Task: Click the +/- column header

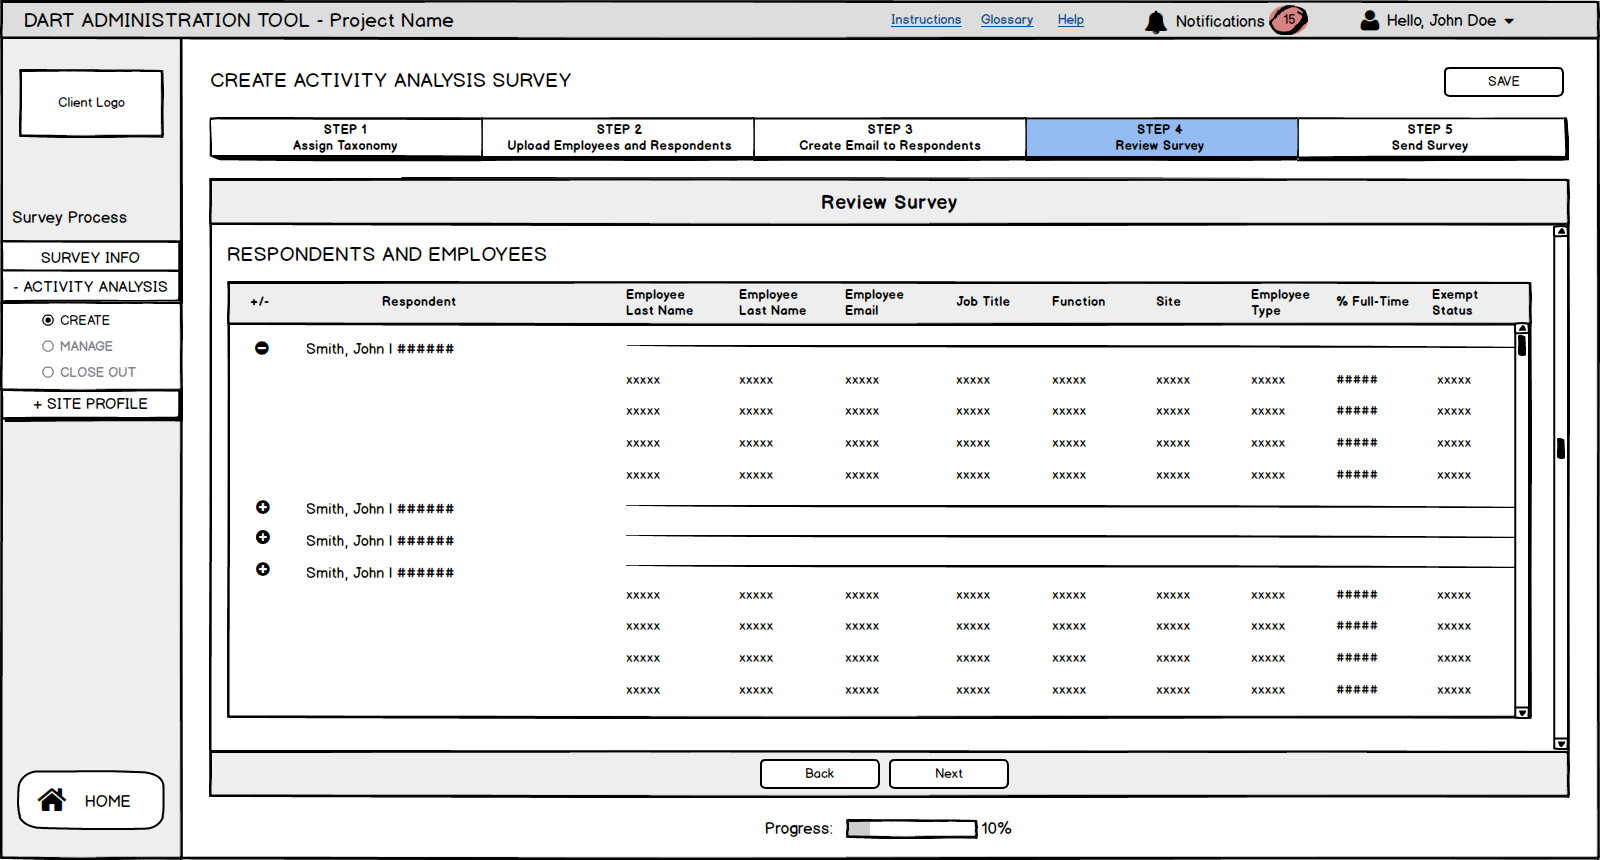Action: 260,302
